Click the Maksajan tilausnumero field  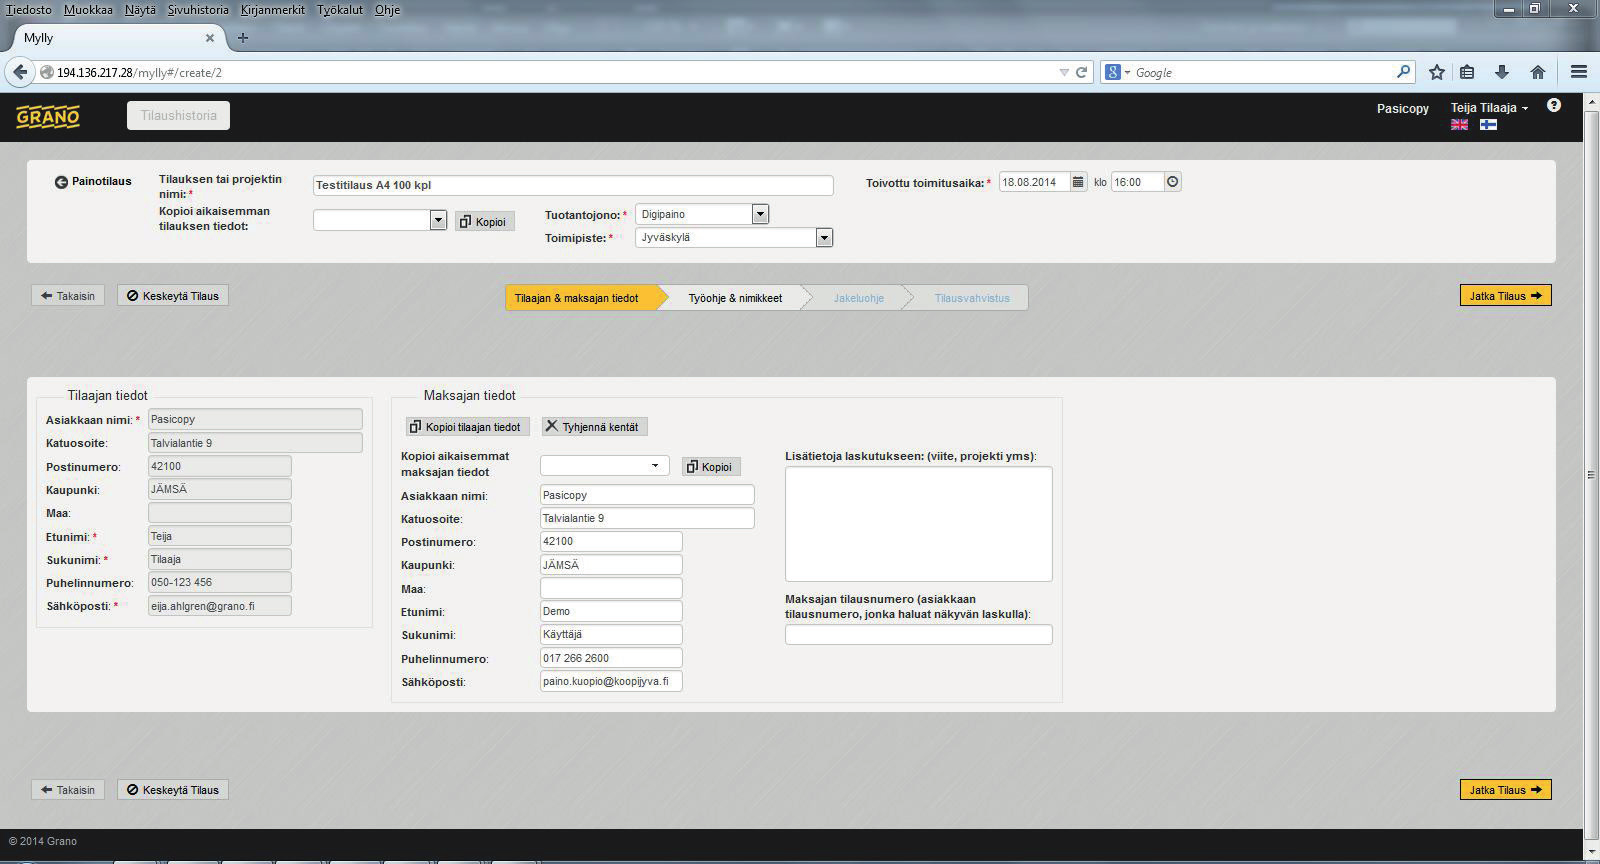pos(919,635)
